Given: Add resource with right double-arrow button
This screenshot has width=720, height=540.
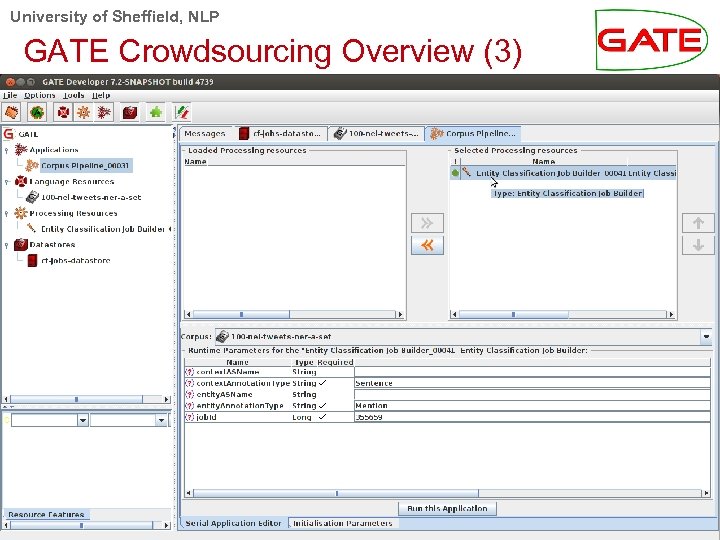Looking at the screenshot, I should (427, 223).
